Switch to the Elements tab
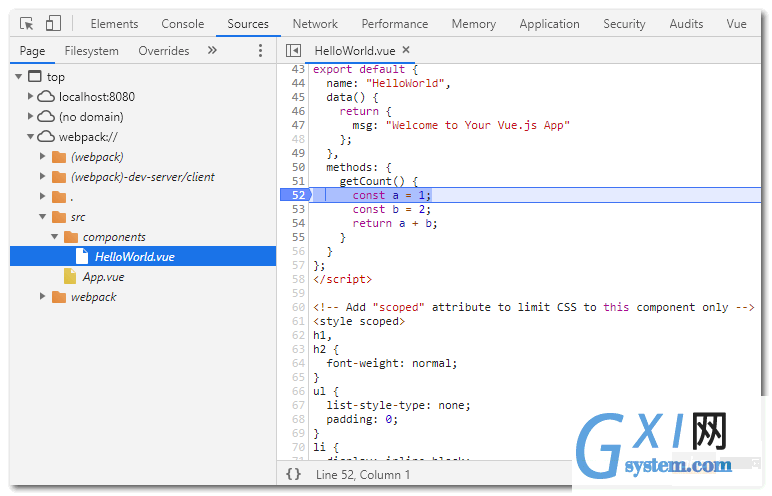772x496 pixels. click(x=114, y=24)
